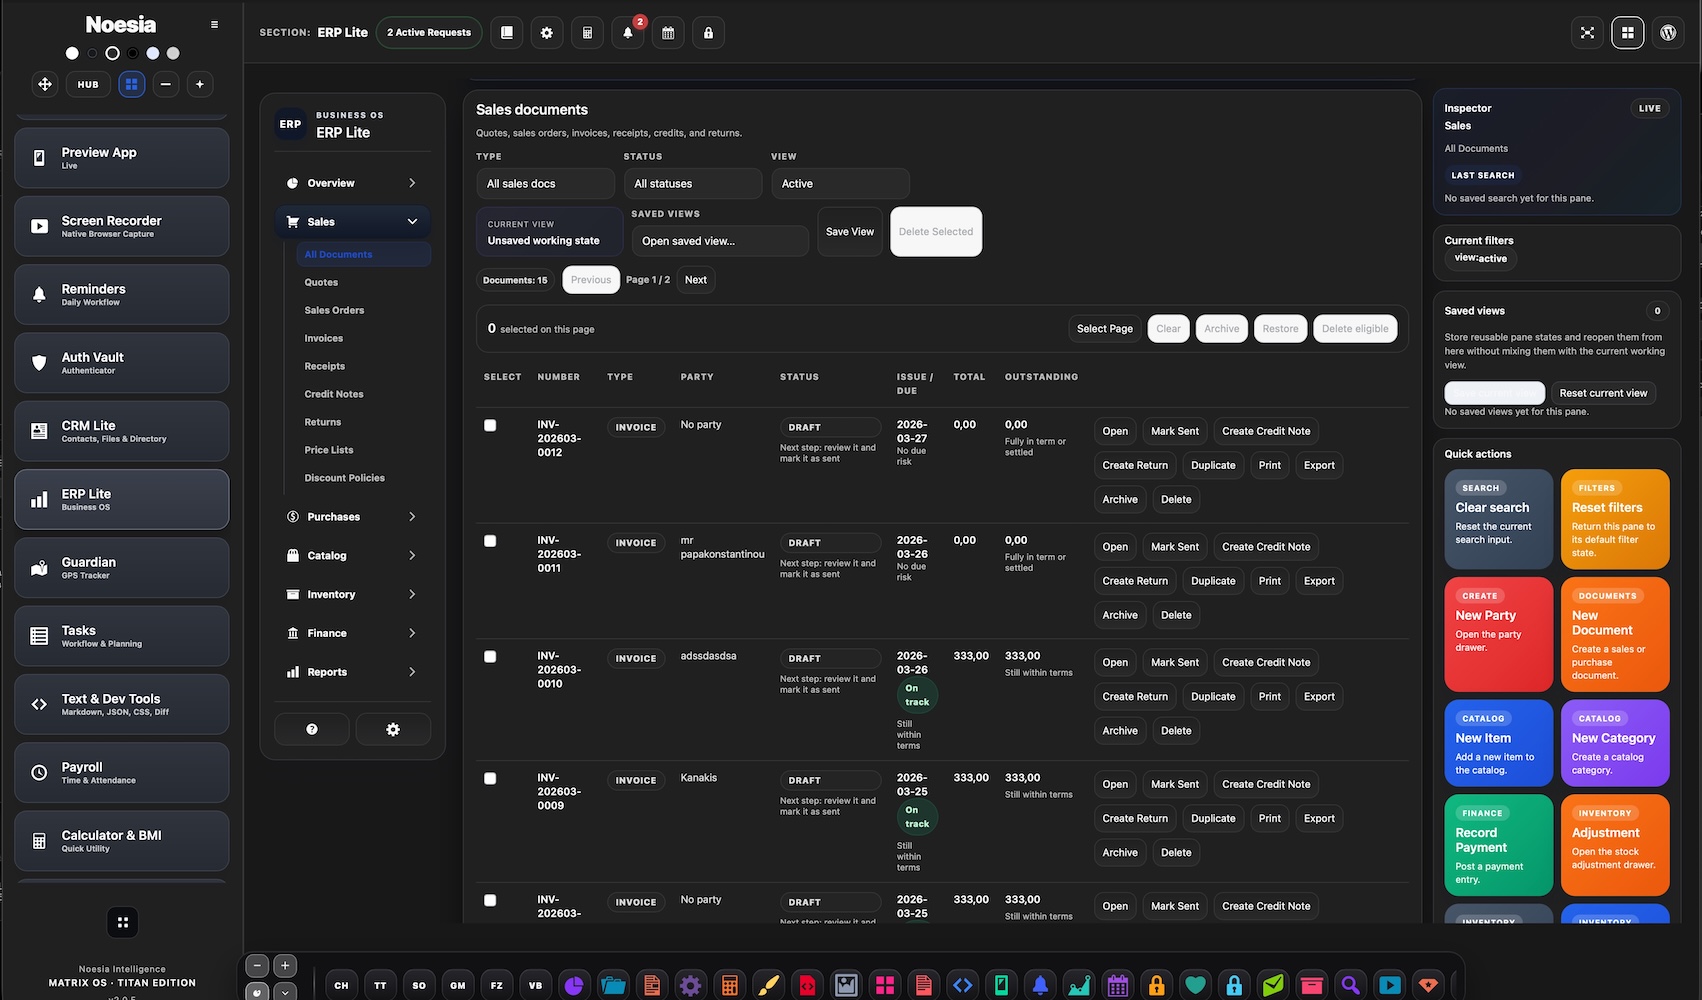This screenshot has width=1702, height=1000.
Task: Expand the Catalog section
Action: 352,556
